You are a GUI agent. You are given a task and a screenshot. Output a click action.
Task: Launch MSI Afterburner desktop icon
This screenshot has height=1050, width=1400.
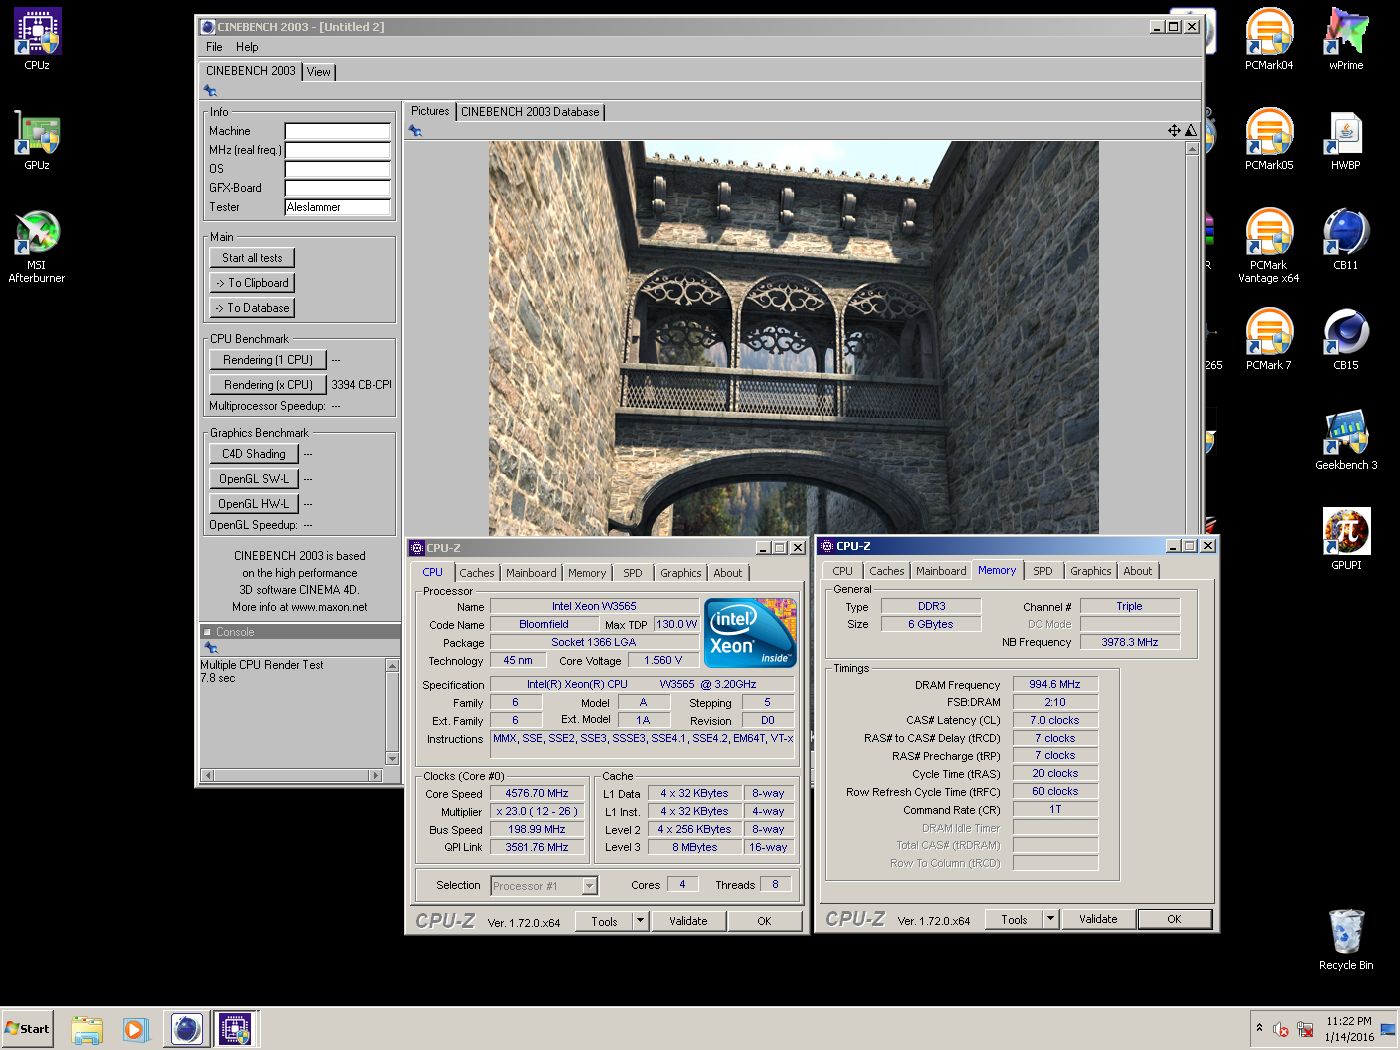click(x=37, y=245)
